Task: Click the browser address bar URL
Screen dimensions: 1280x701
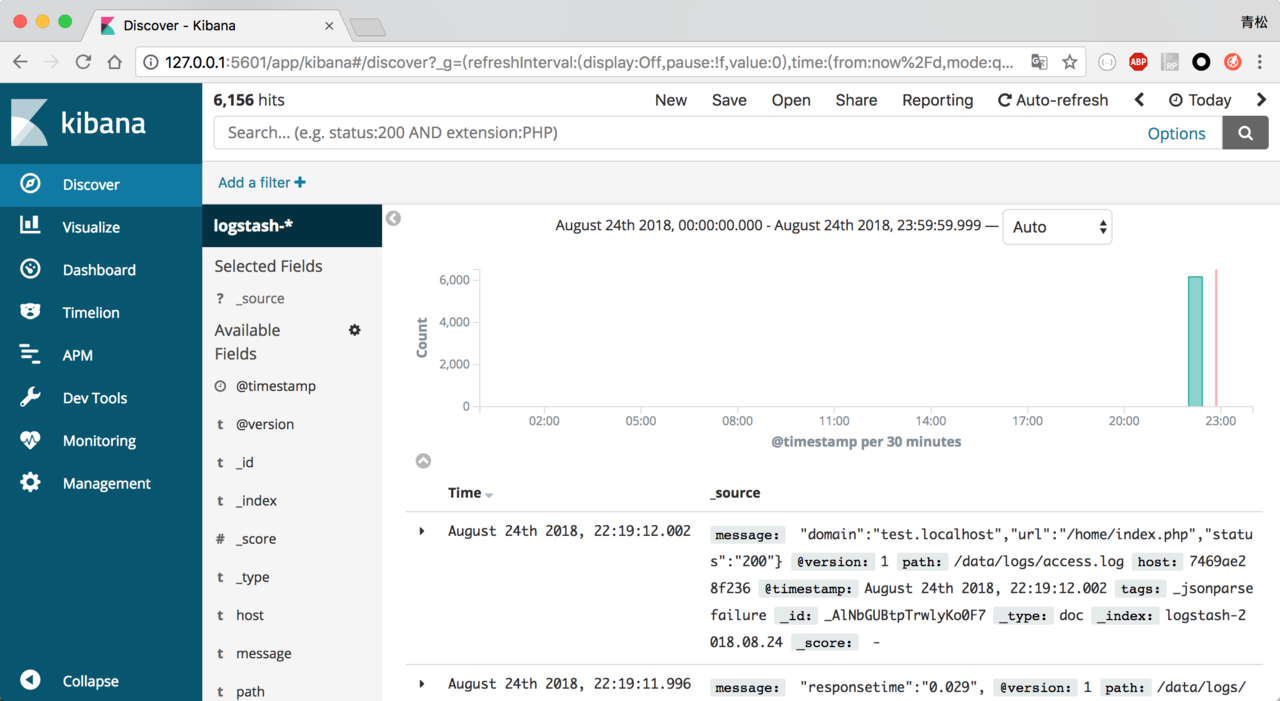Action: [x=589, y=62]
